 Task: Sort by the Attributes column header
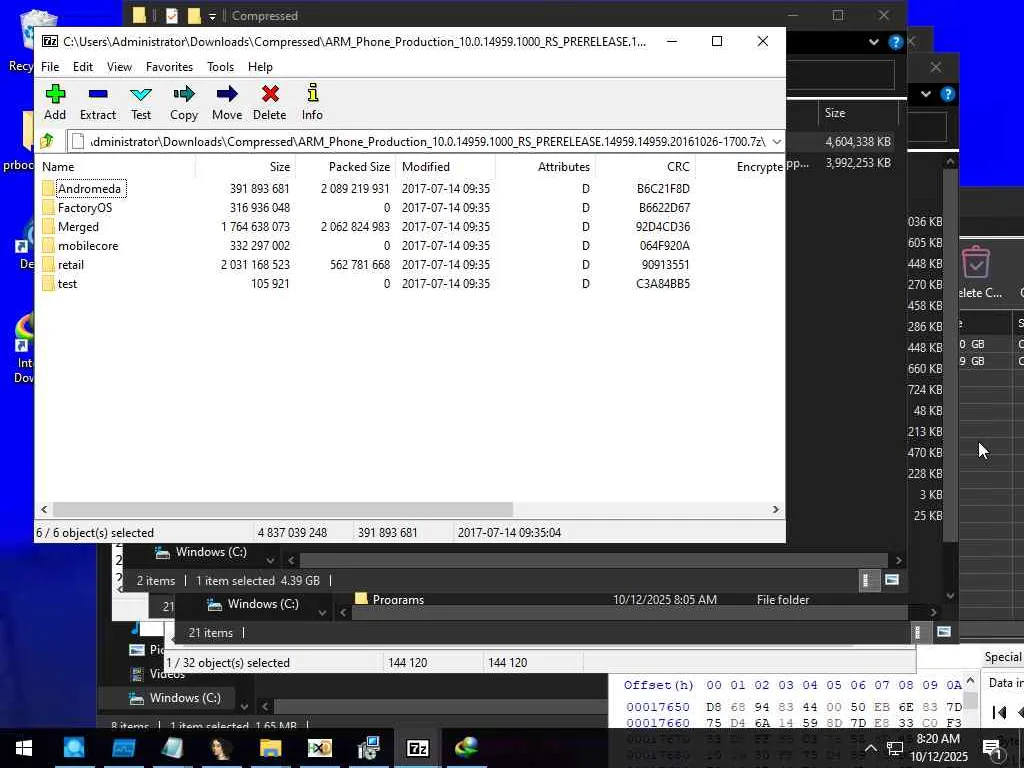(545, 167)
